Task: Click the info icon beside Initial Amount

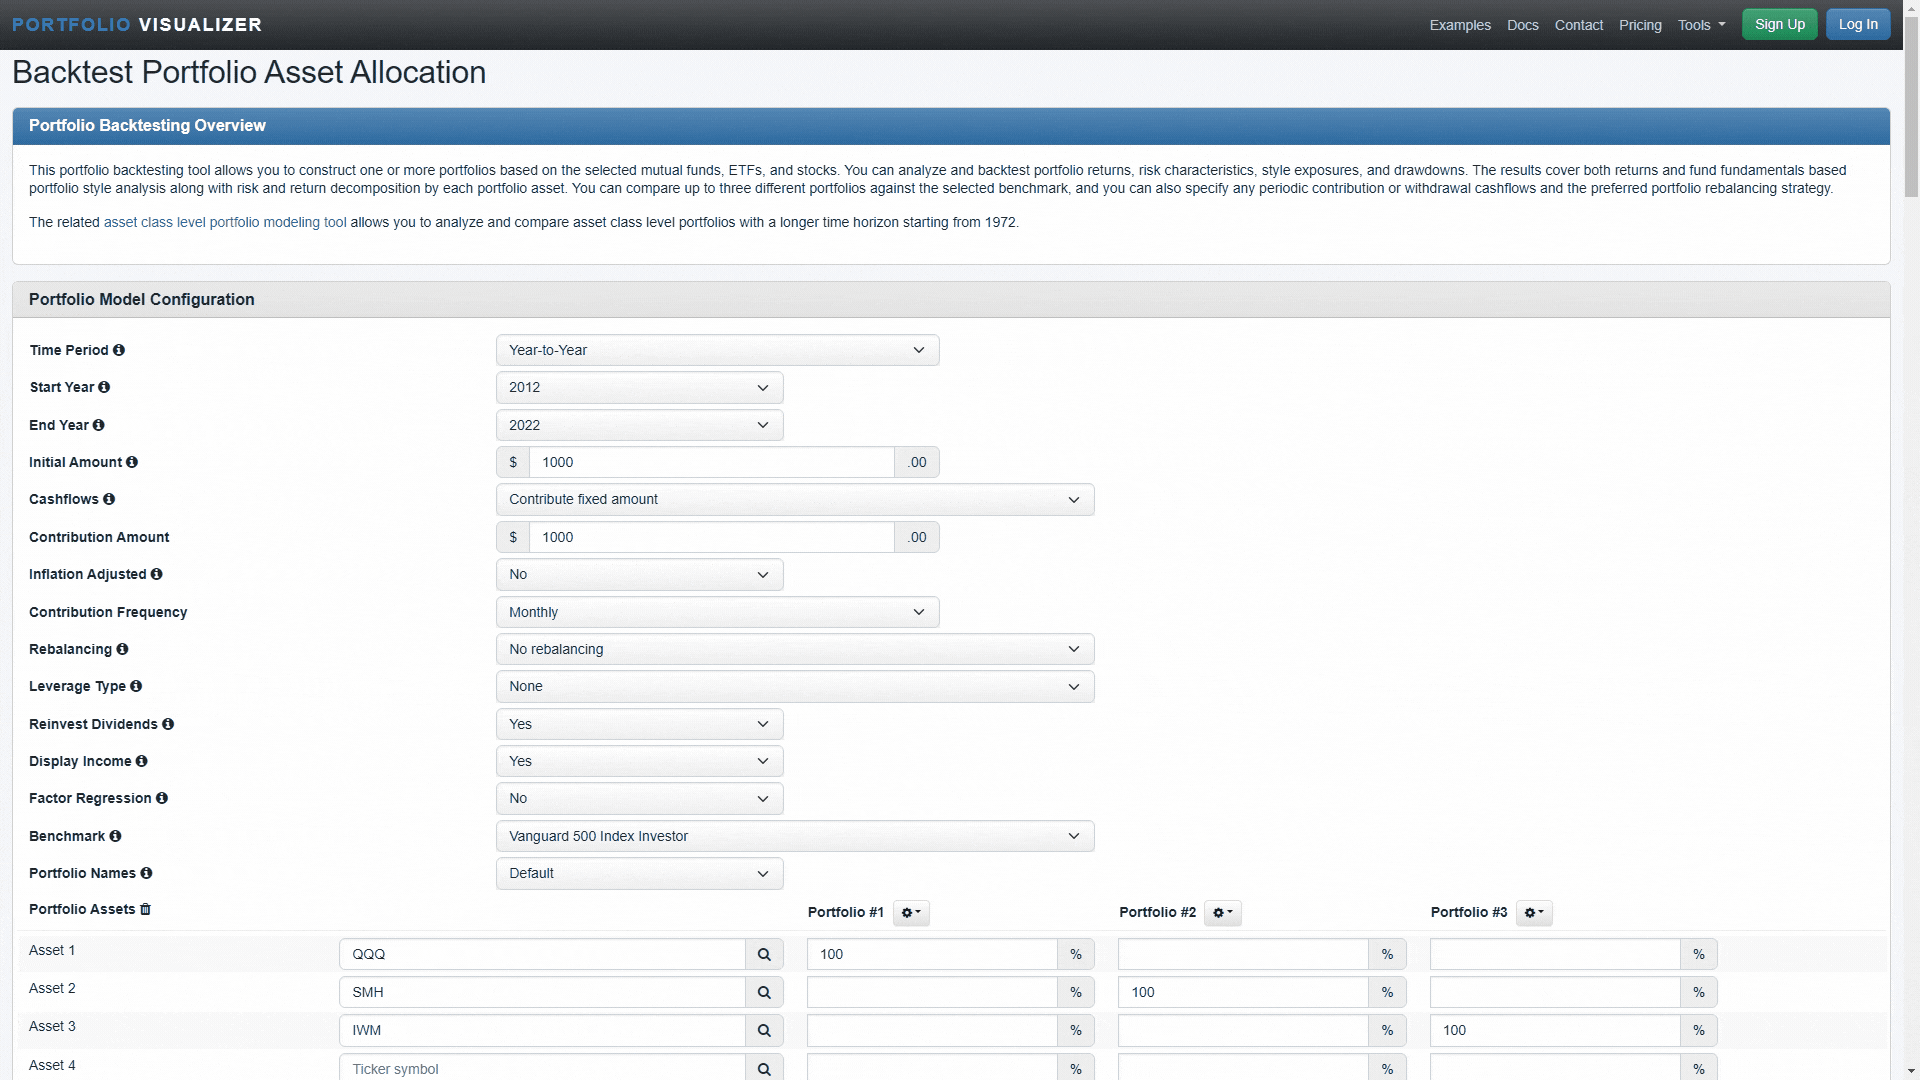Action: [x=132, y=462]
